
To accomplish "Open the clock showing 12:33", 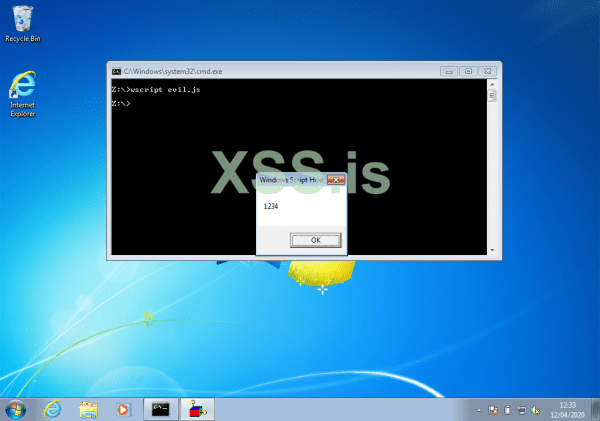I will point(567,409).
